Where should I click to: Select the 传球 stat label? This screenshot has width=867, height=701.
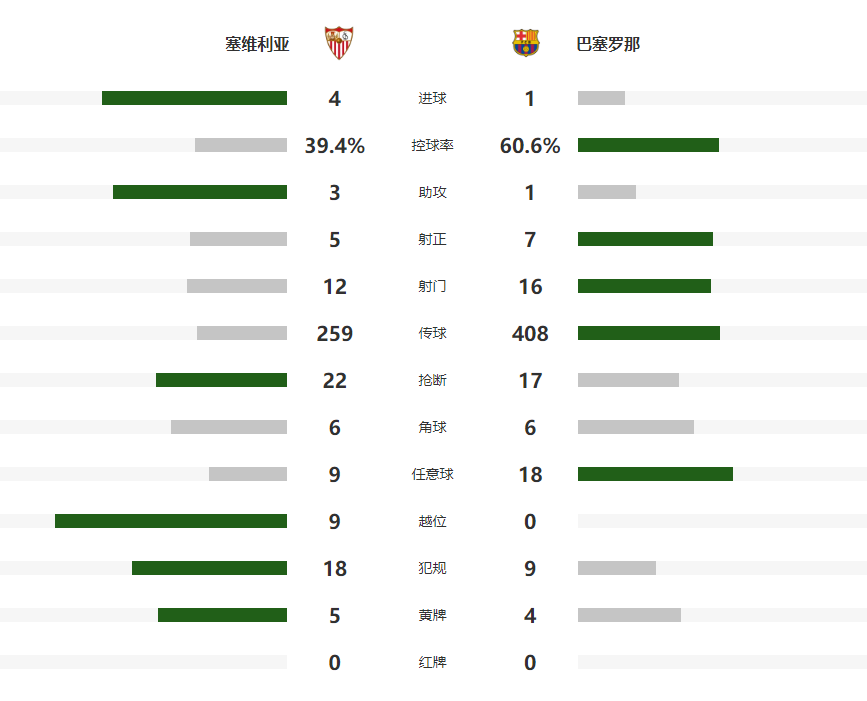[x=432, y=333]
